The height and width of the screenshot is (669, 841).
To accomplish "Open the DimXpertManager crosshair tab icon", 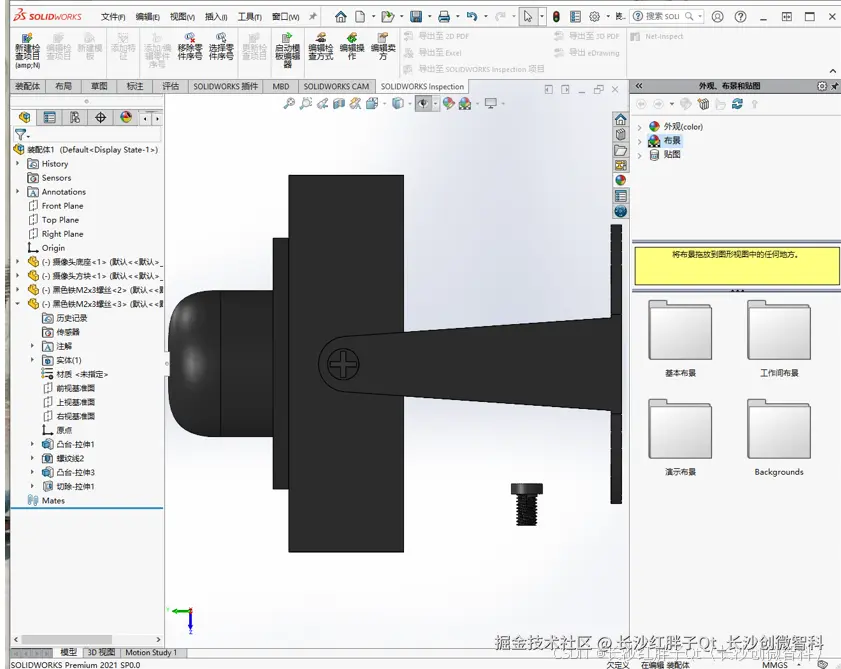I will coord(100,117).
